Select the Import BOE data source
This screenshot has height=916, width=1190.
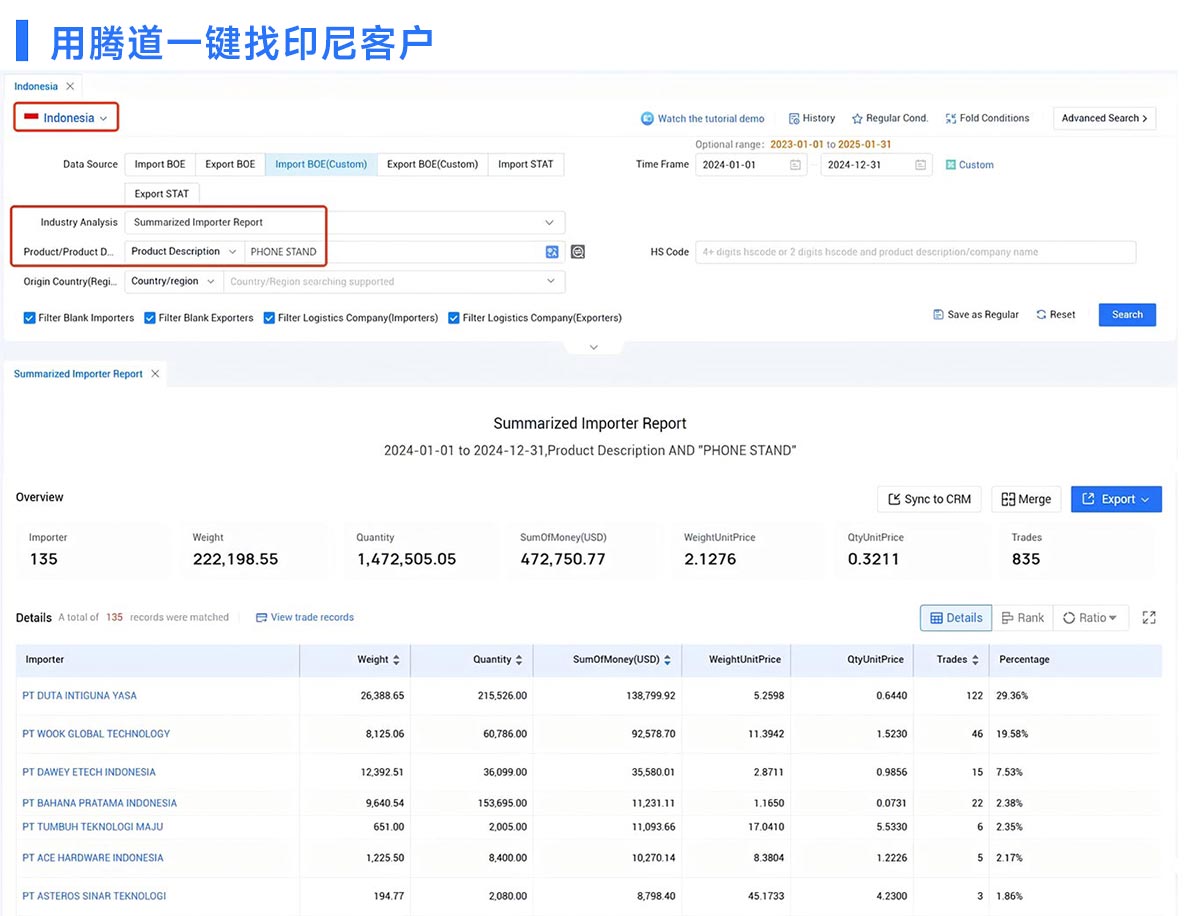[159, 164]
